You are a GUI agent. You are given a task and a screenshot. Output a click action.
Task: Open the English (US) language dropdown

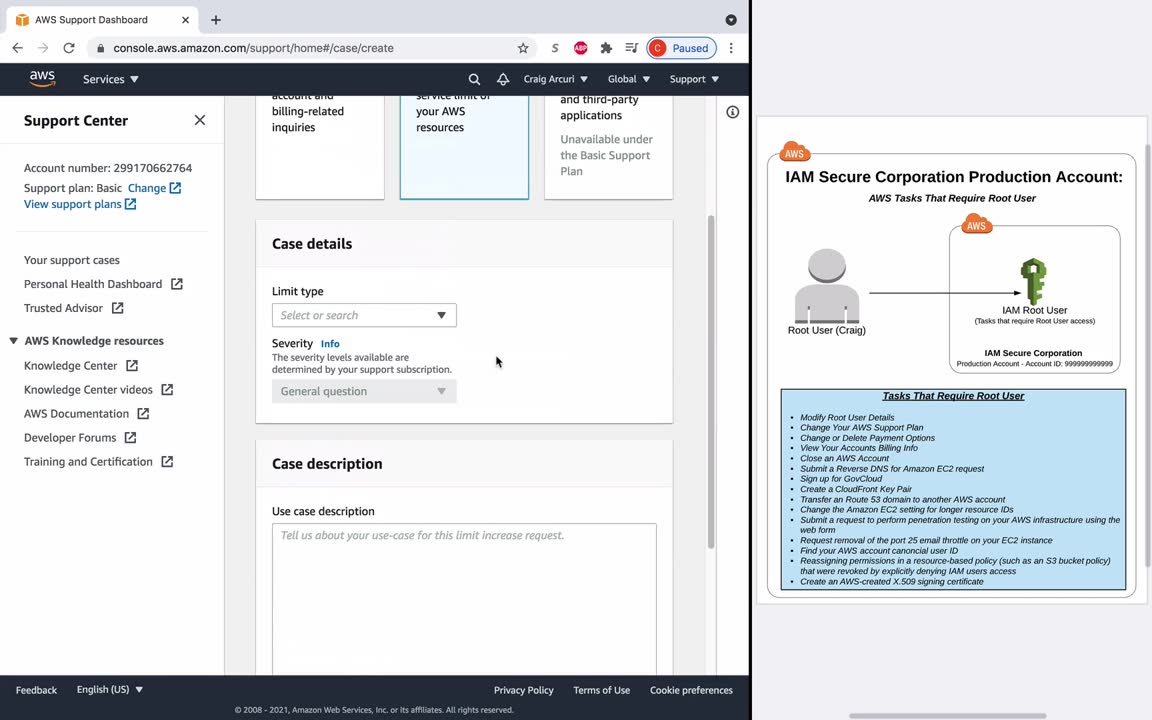click(109, 690)
